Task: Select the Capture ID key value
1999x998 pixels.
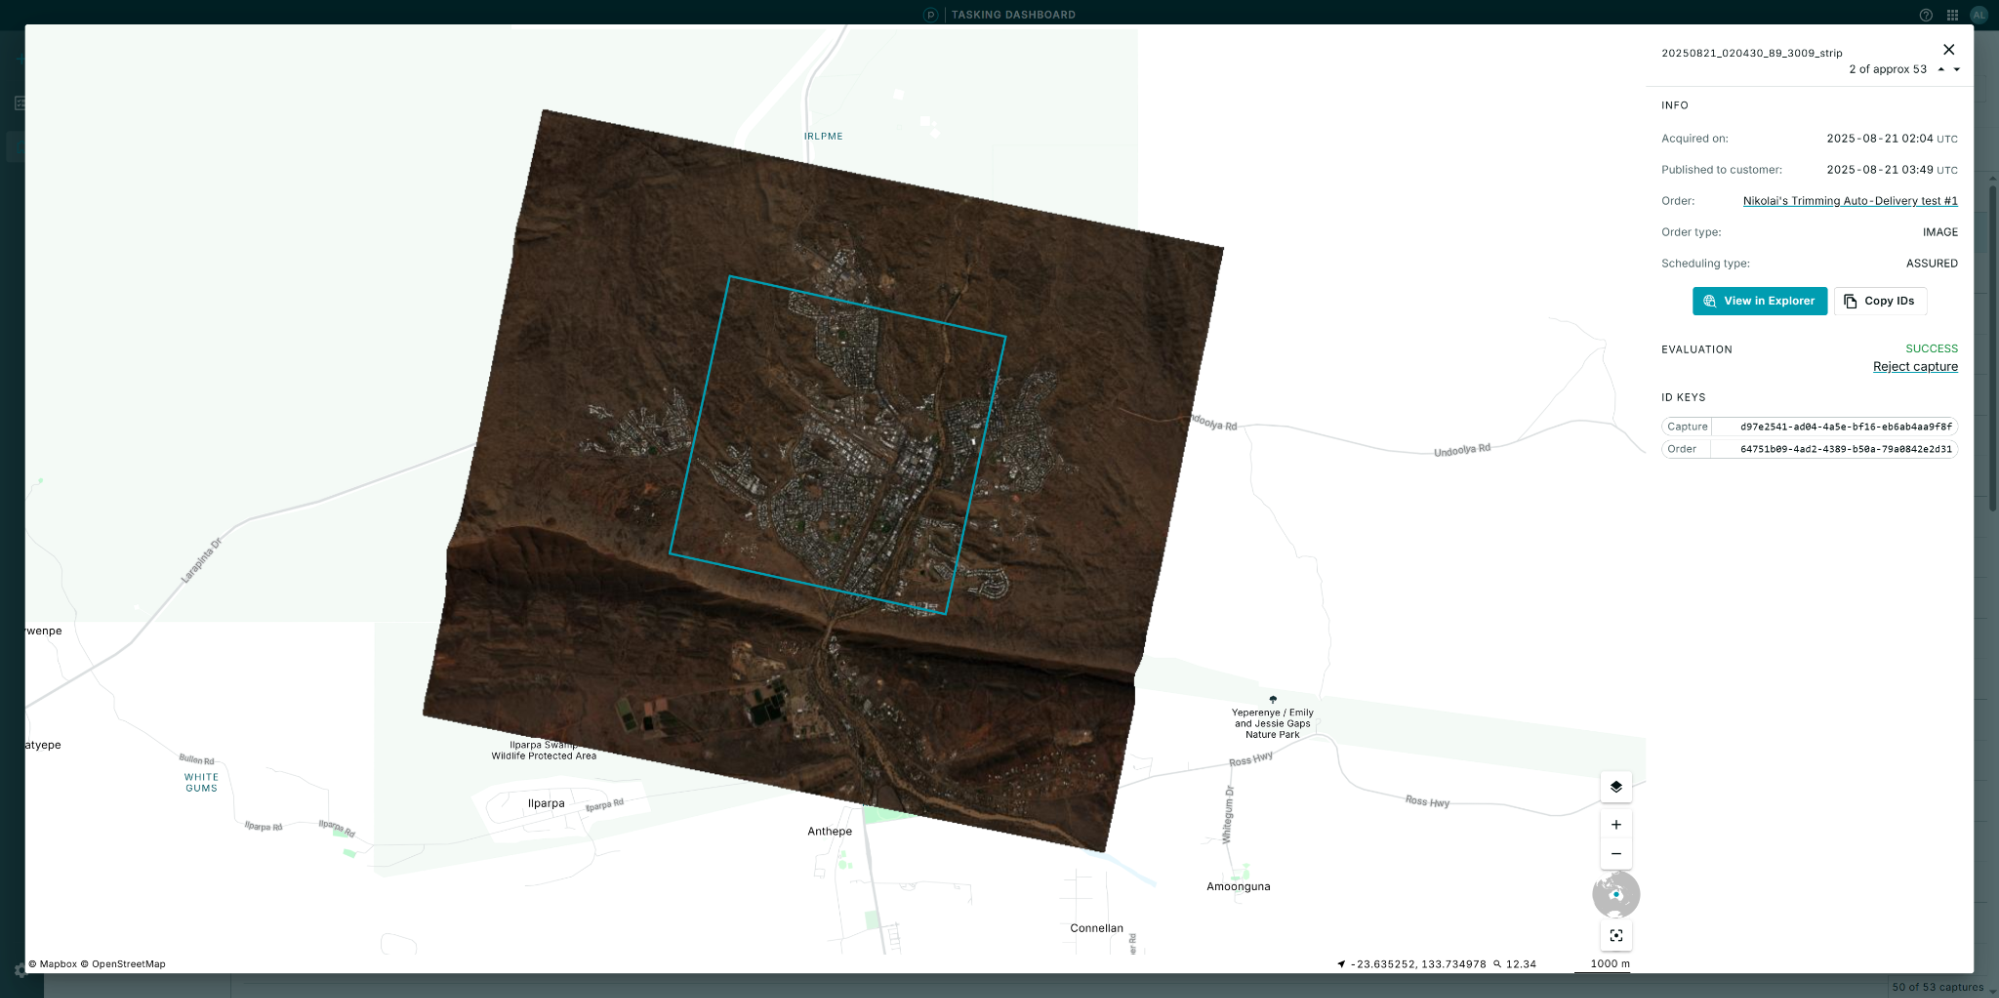Action: tap(1845, 427)
